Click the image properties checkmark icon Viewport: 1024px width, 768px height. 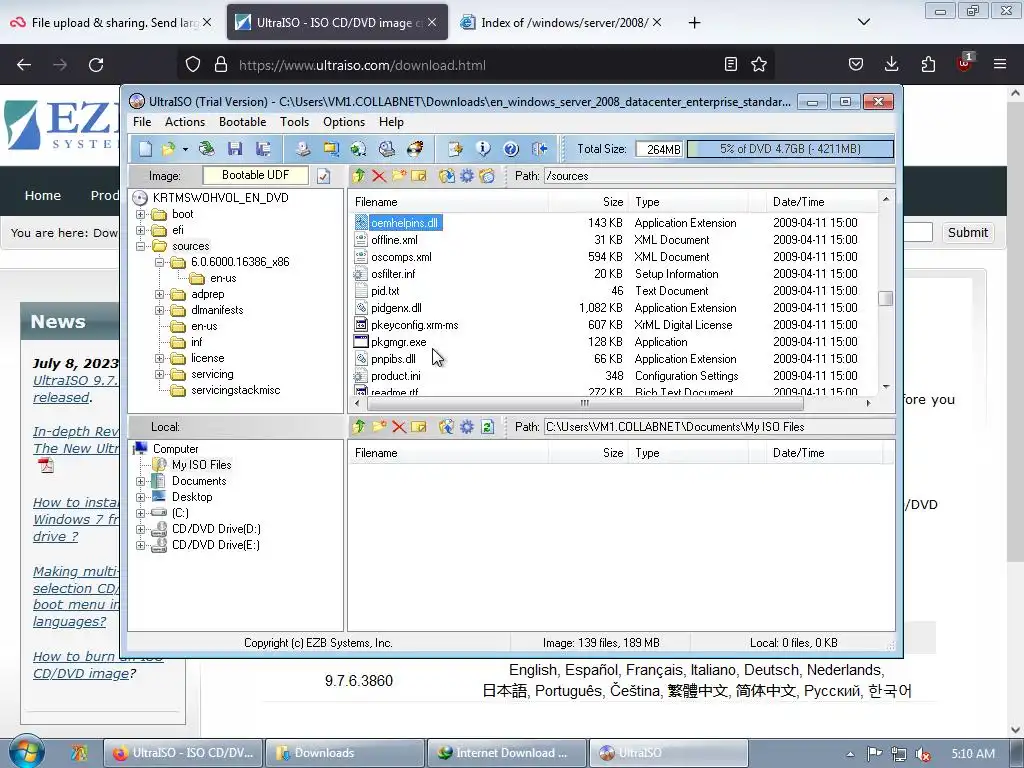click(x=323, y=176)
